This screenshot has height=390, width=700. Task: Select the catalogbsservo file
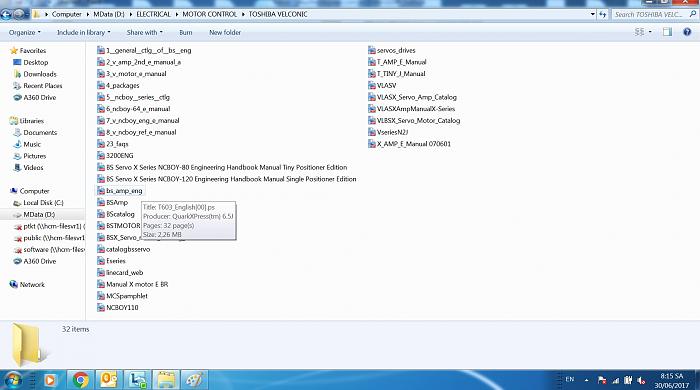pos(124,249)
